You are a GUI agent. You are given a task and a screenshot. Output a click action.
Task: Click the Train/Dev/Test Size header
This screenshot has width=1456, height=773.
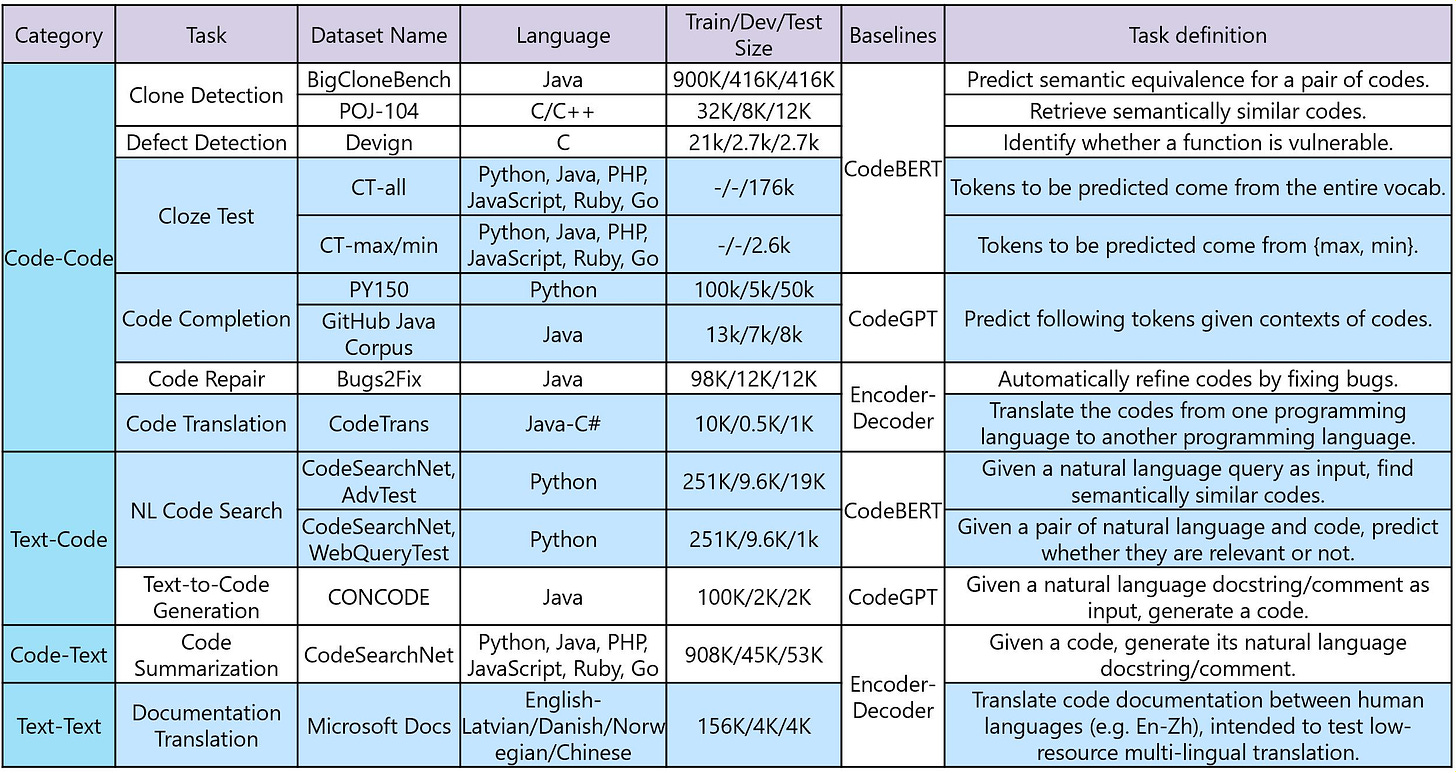[753, 34]
